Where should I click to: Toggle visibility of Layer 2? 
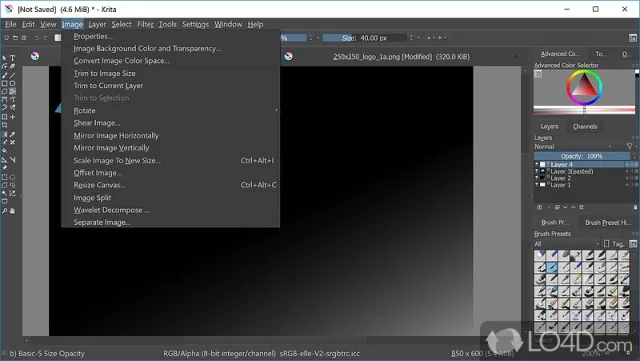537,178
